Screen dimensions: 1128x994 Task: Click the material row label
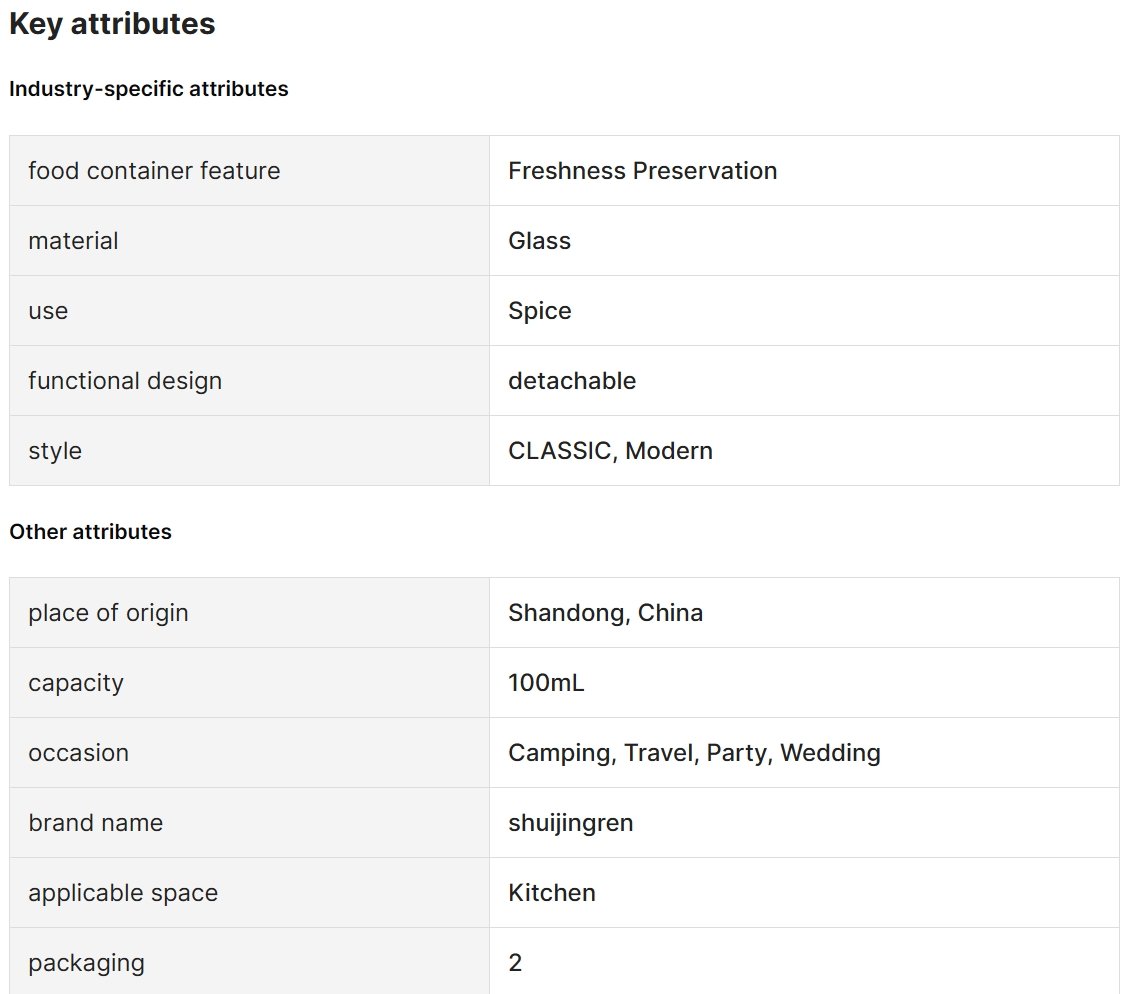(x=73, y=240)
